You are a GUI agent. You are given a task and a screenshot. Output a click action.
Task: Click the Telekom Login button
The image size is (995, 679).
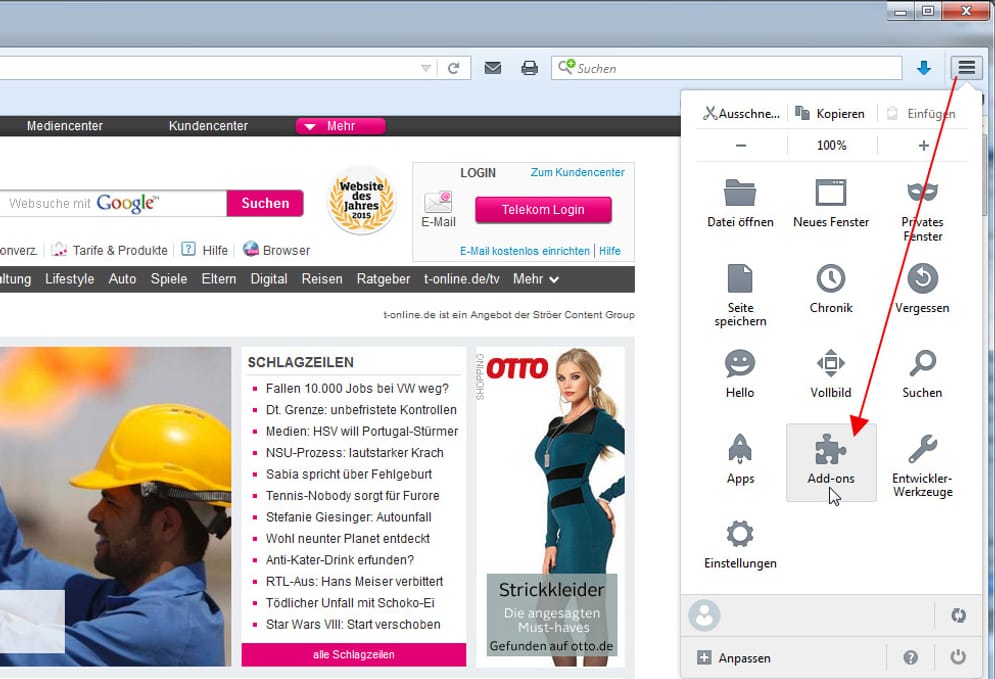click(543, 210)
